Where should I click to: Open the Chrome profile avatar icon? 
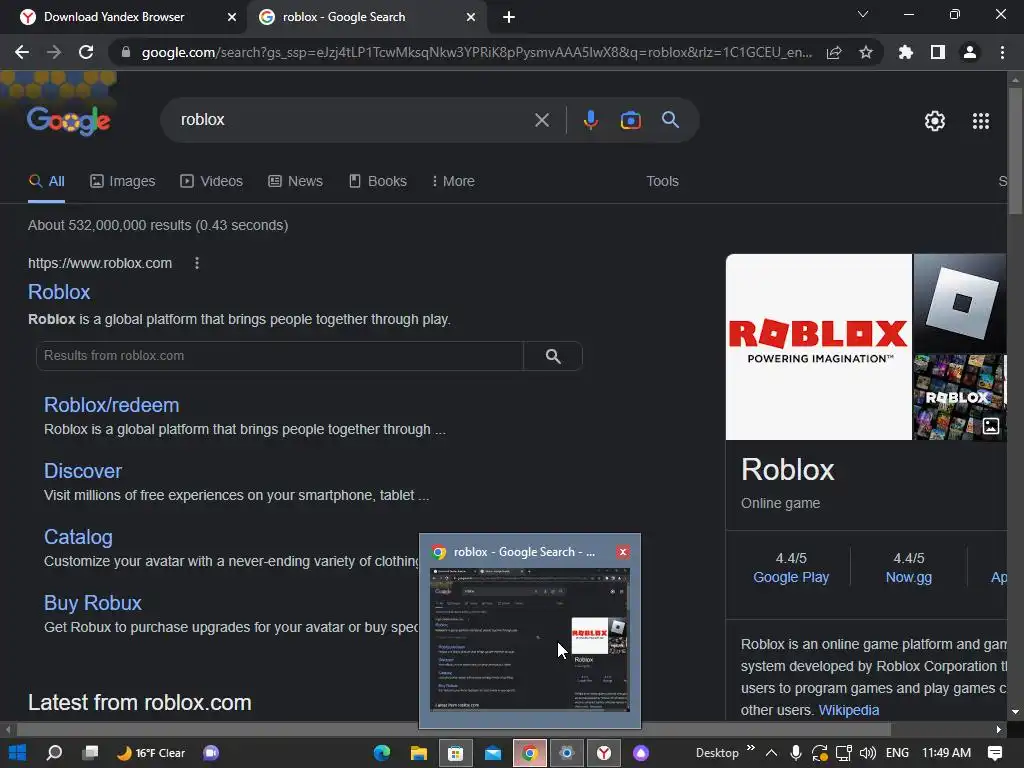970,52
